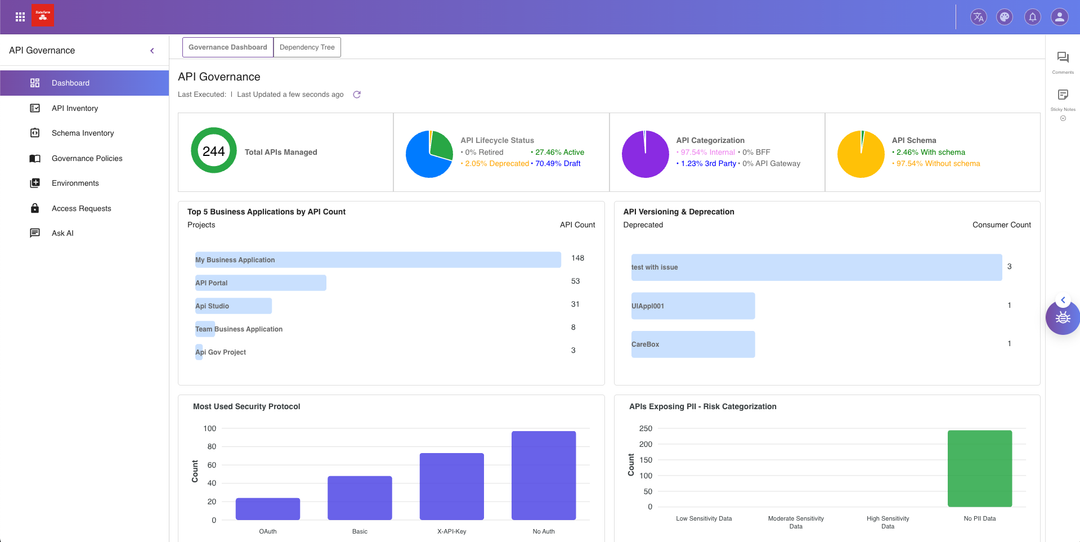Click the floating bug assistant button
Viewport: 1080px width, 542px height.
[1062, 318]
